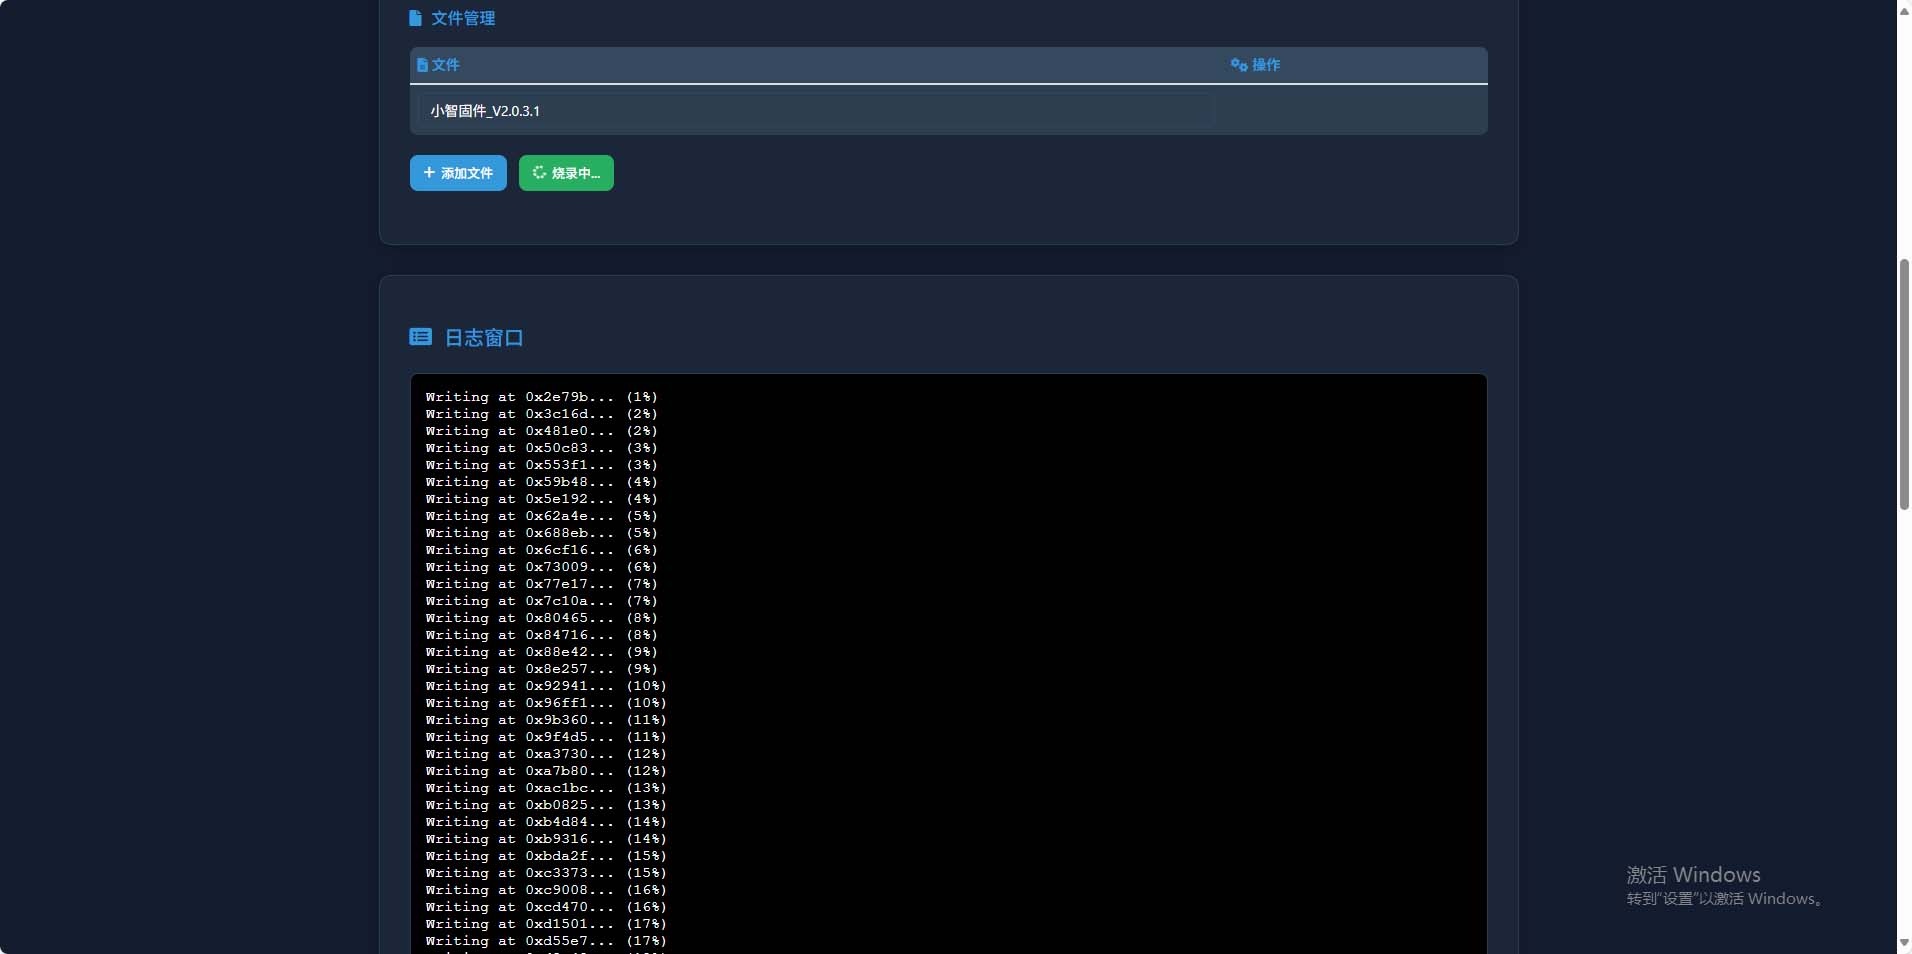Image resolution: width=1912 pixels, height=954 pixels.
Task: Click the page's vertical scrollbar thumb
Action: tap(1904, 385)
